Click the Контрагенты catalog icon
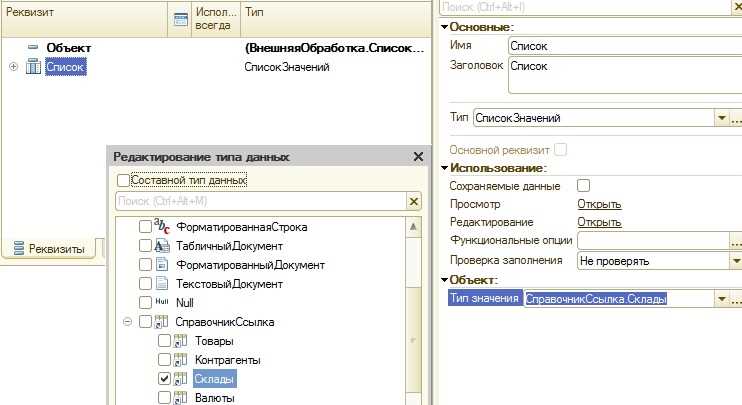The height and width of the screenshot is (405, 742). pos(180,360)
